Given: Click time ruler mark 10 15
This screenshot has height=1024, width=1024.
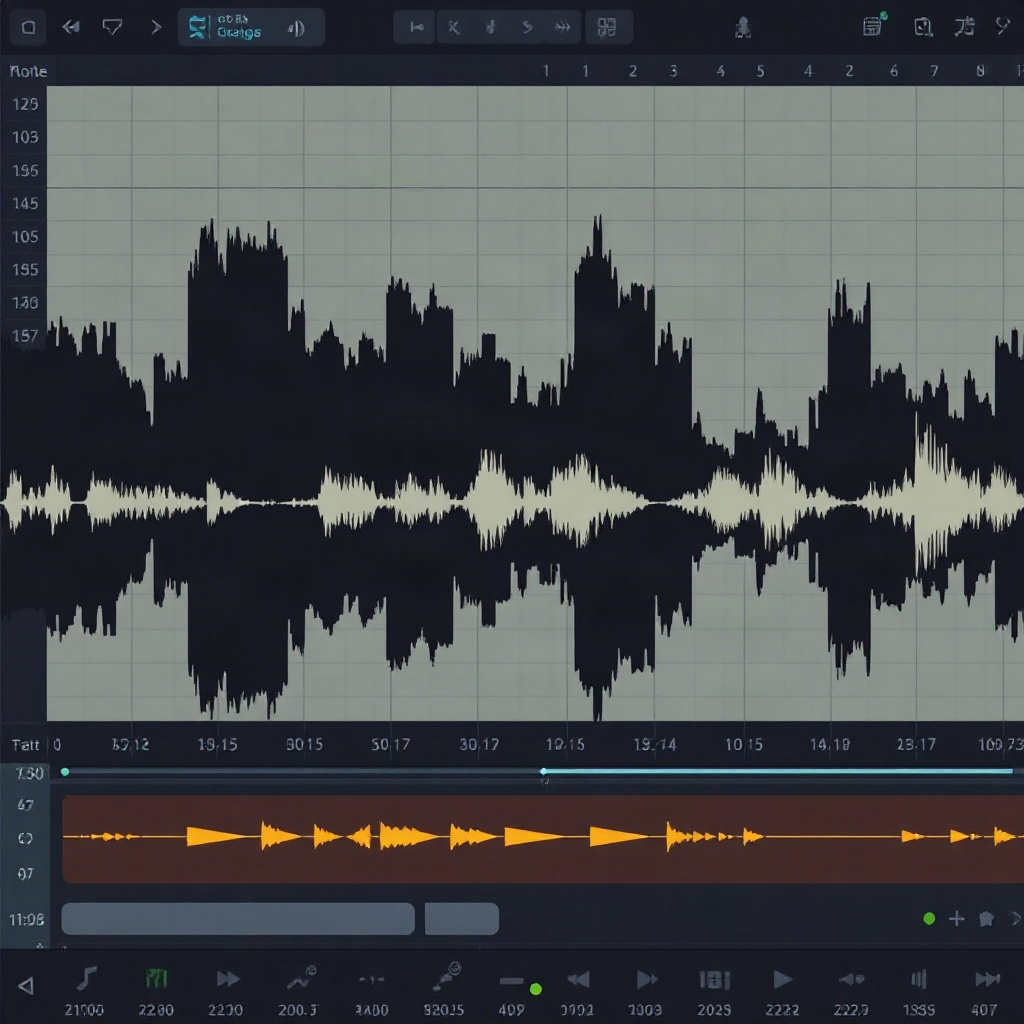Looking at the screenshot, I should click(x=744, y=744).
